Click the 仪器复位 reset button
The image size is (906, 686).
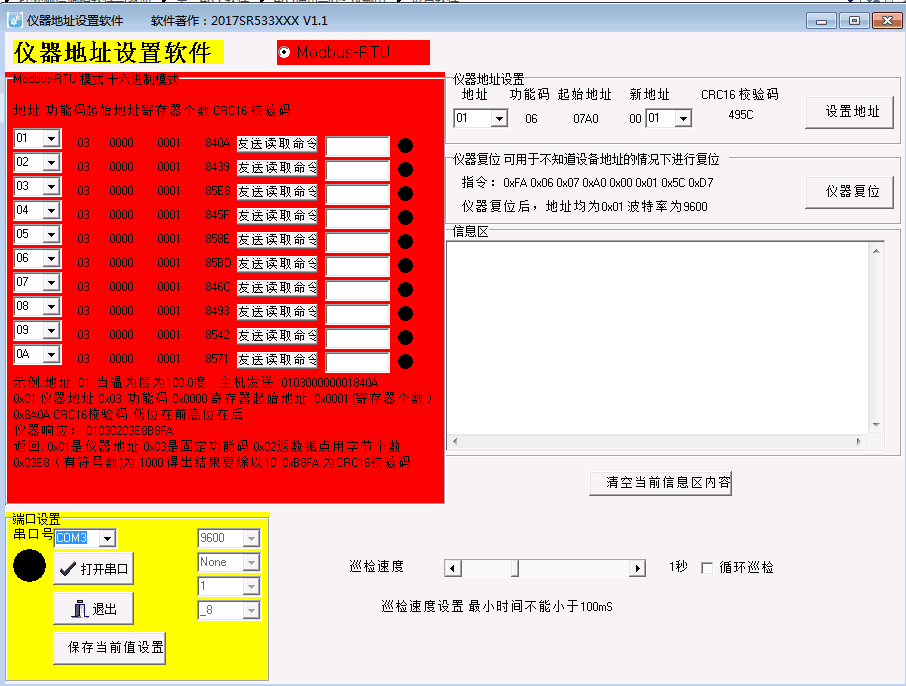(x=849, y=191)
